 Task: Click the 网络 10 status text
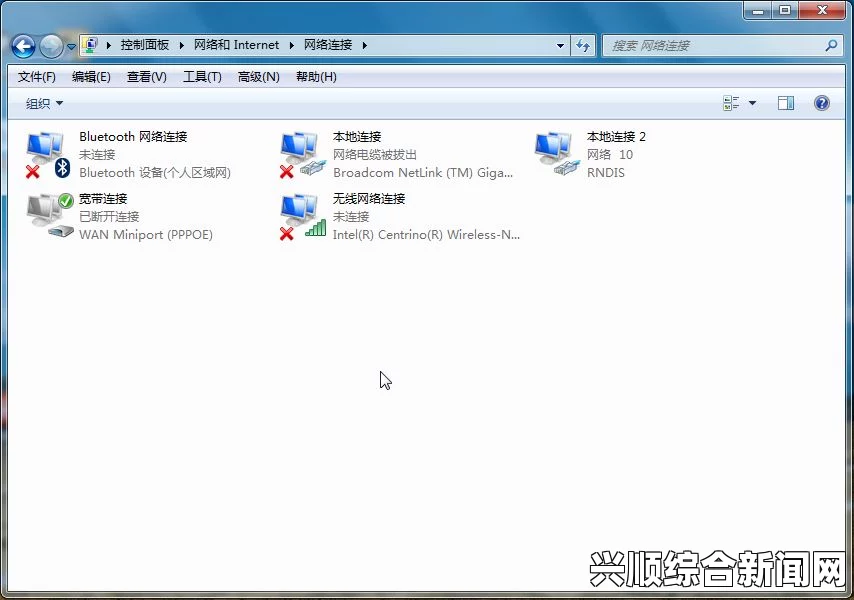pyautogui.click(x=609, y=155)
